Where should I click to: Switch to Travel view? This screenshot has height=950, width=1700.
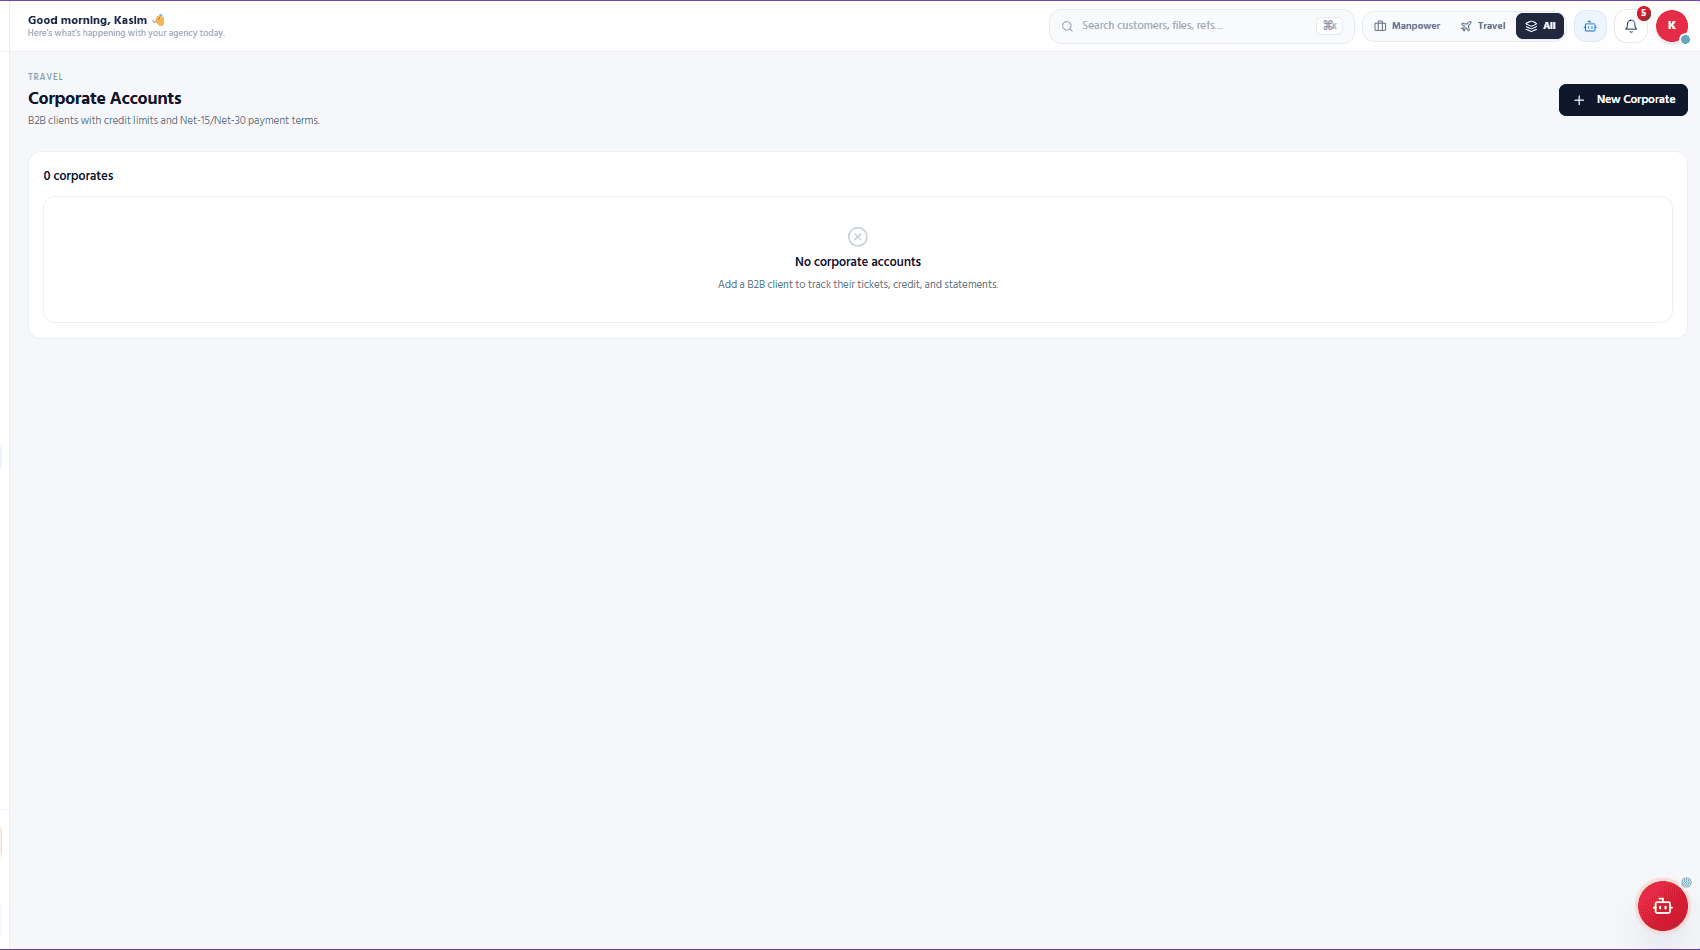[x=1483, y=26]
